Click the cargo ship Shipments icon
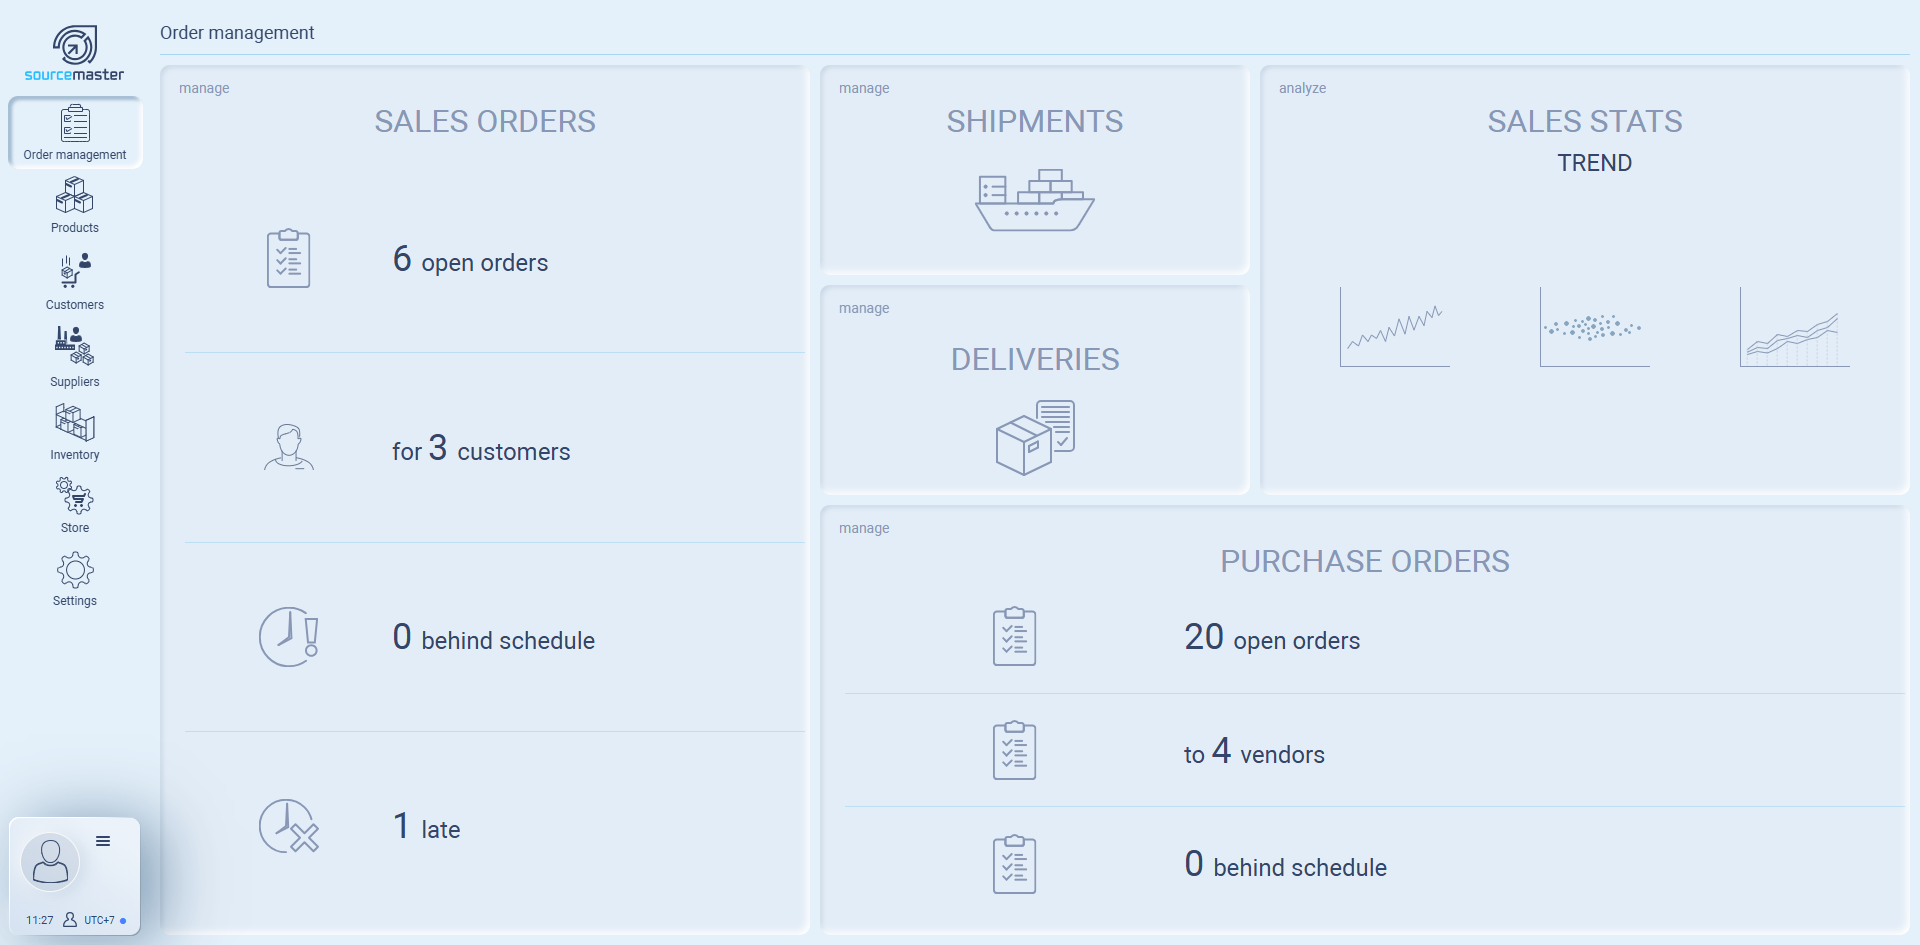The image size is (1920, 945). pyautogui.click(x=1035, y=200)
